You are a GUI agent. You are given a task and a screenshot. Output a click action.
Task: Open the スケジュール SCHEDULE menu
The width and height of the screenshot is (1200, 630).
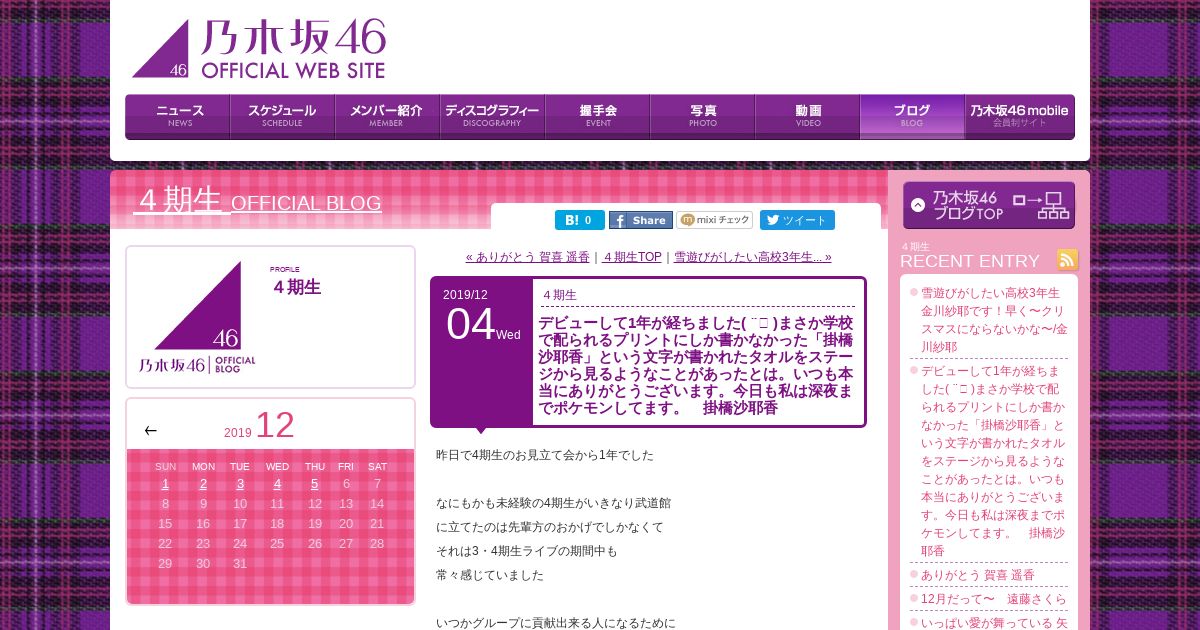pyautogui.click(x=283, y=117)
